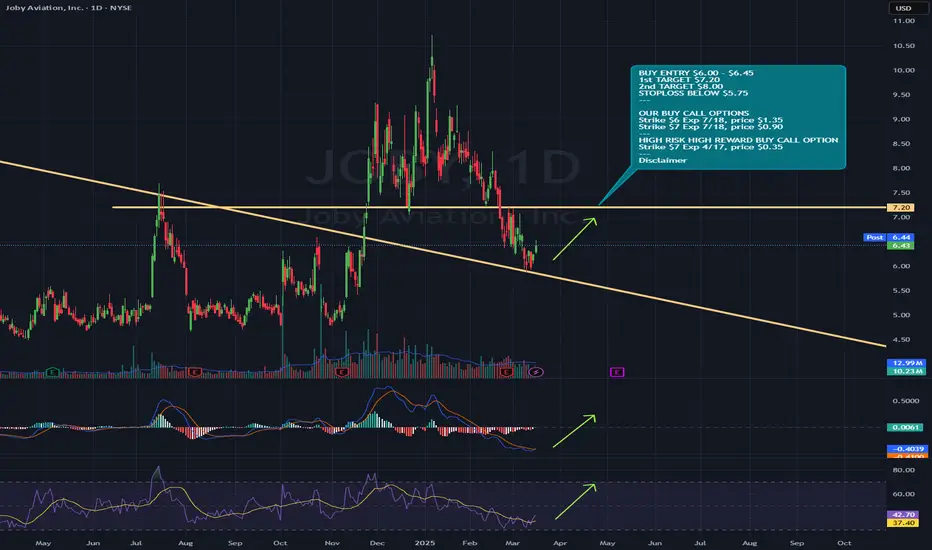Image resolution: width=932 pixels, height=550 pixels.
Task: Click the 12.99M volume label
Action: pyautogui.click(x=907, y=363)
